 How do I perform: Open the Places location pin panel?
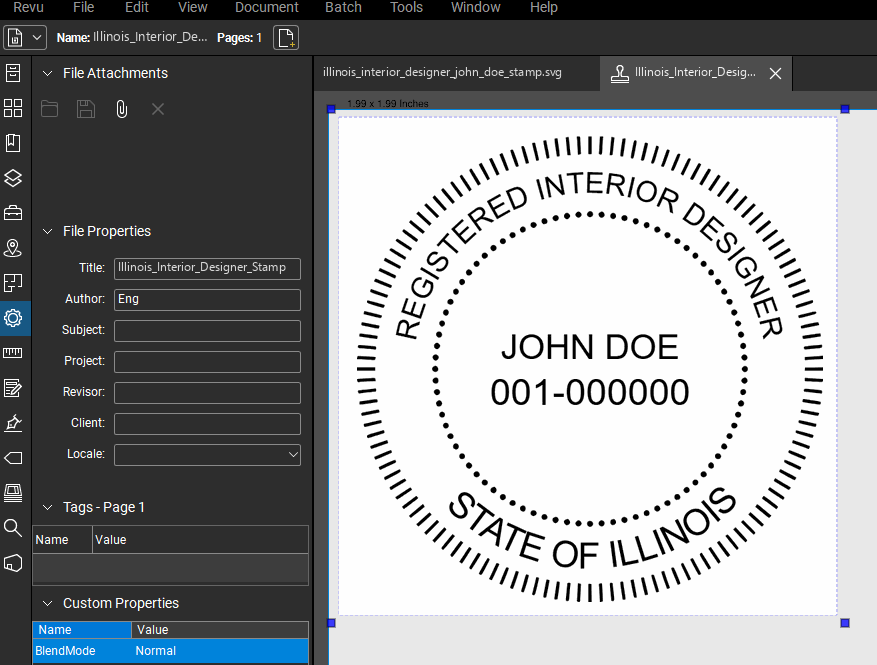tap(13, 248)
